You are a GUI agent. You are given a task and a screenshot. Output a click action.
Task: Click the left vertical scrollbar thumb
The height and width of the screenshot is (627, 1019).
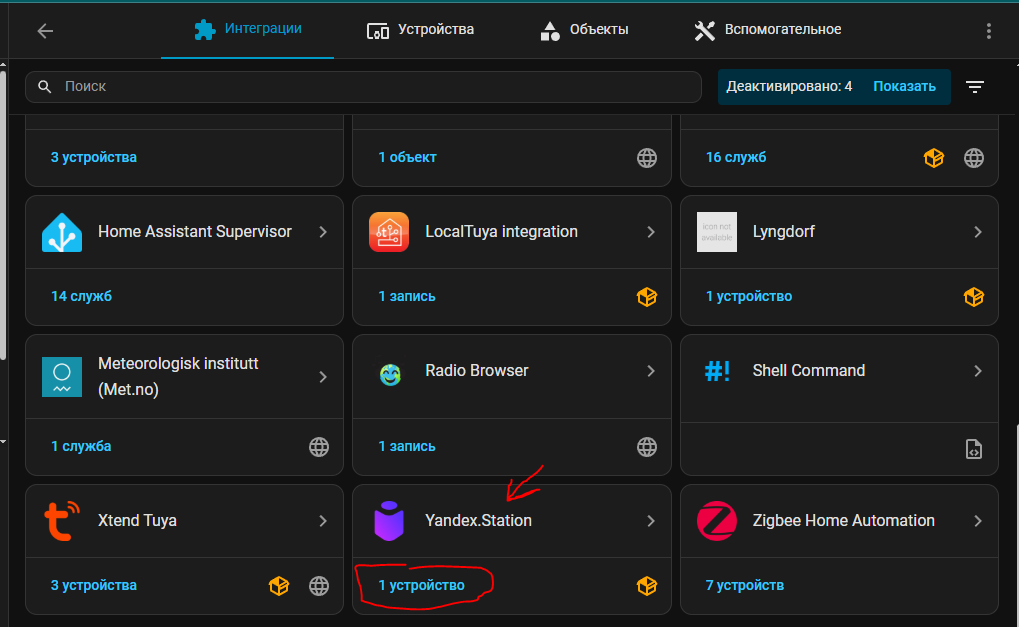click(3, 214)
